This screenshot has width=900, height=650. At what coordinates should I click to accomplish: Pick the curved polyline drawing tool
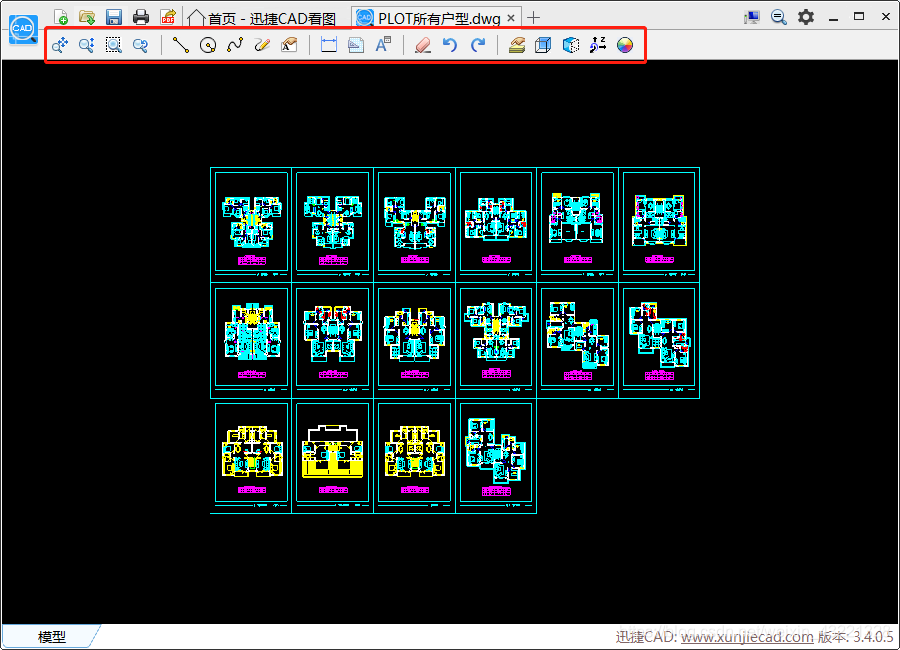235,45
